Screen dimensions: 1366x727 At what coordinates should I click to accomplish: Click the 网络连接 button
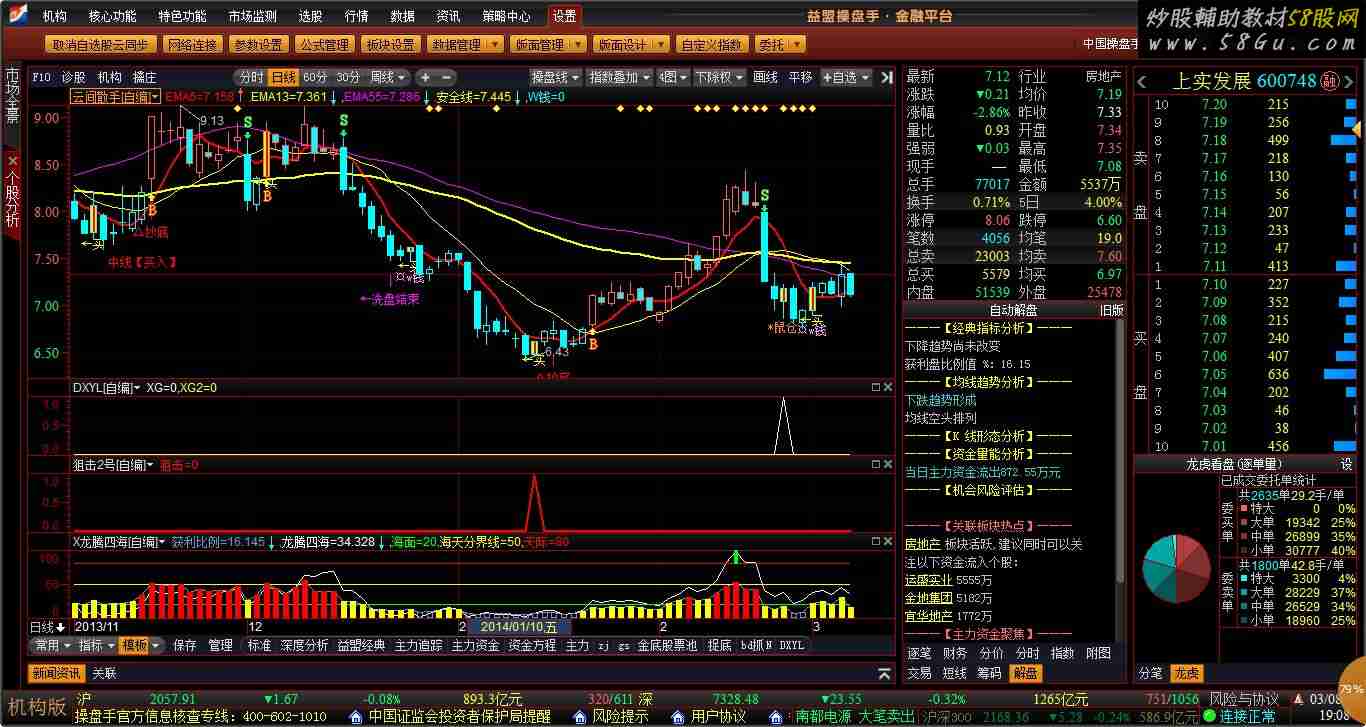193,45
